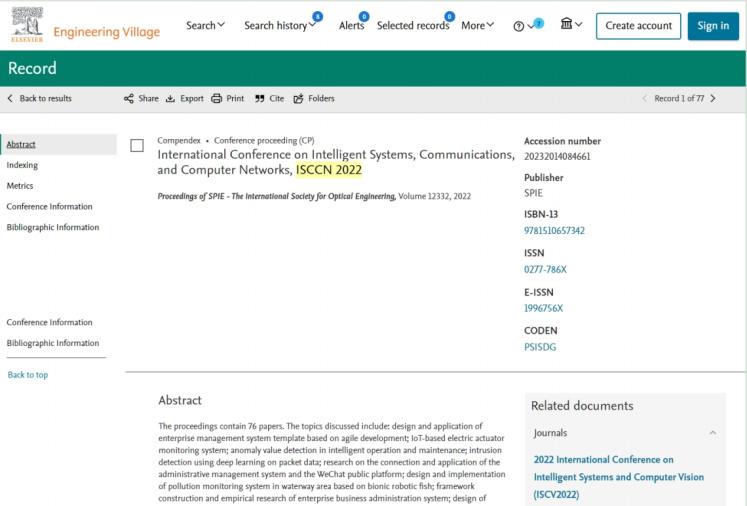This screenshot has width=747, height=506.
Task: Click the Create account button
Action: pos(638,25)
